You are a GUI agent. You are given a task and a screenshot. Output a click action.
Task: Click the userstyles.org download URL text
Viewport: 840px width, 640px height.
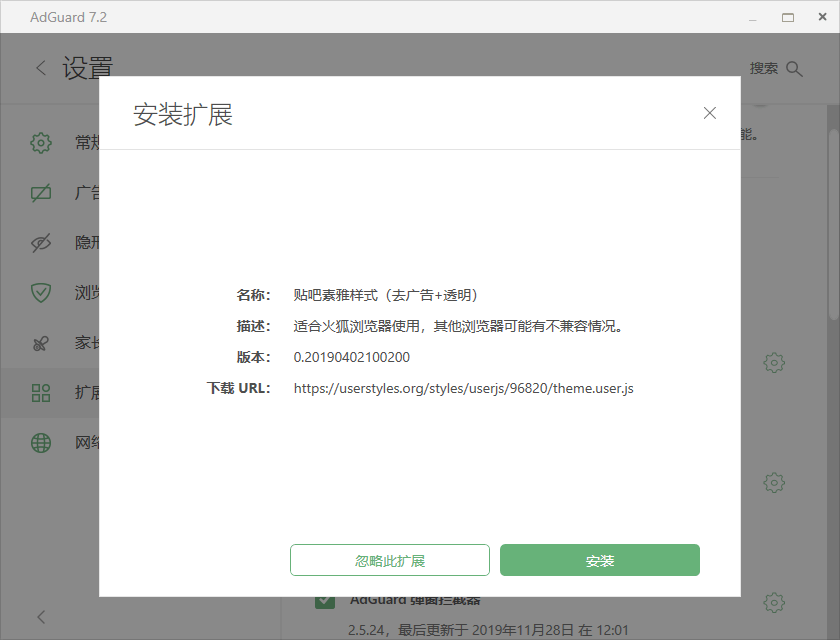pos(463,388)
